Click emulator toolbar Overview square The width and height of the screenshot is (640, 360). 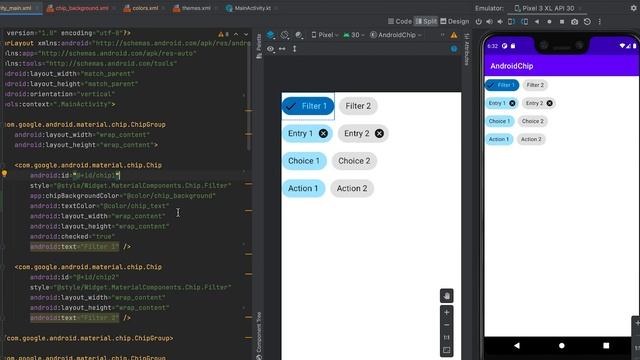click(562, 22)
